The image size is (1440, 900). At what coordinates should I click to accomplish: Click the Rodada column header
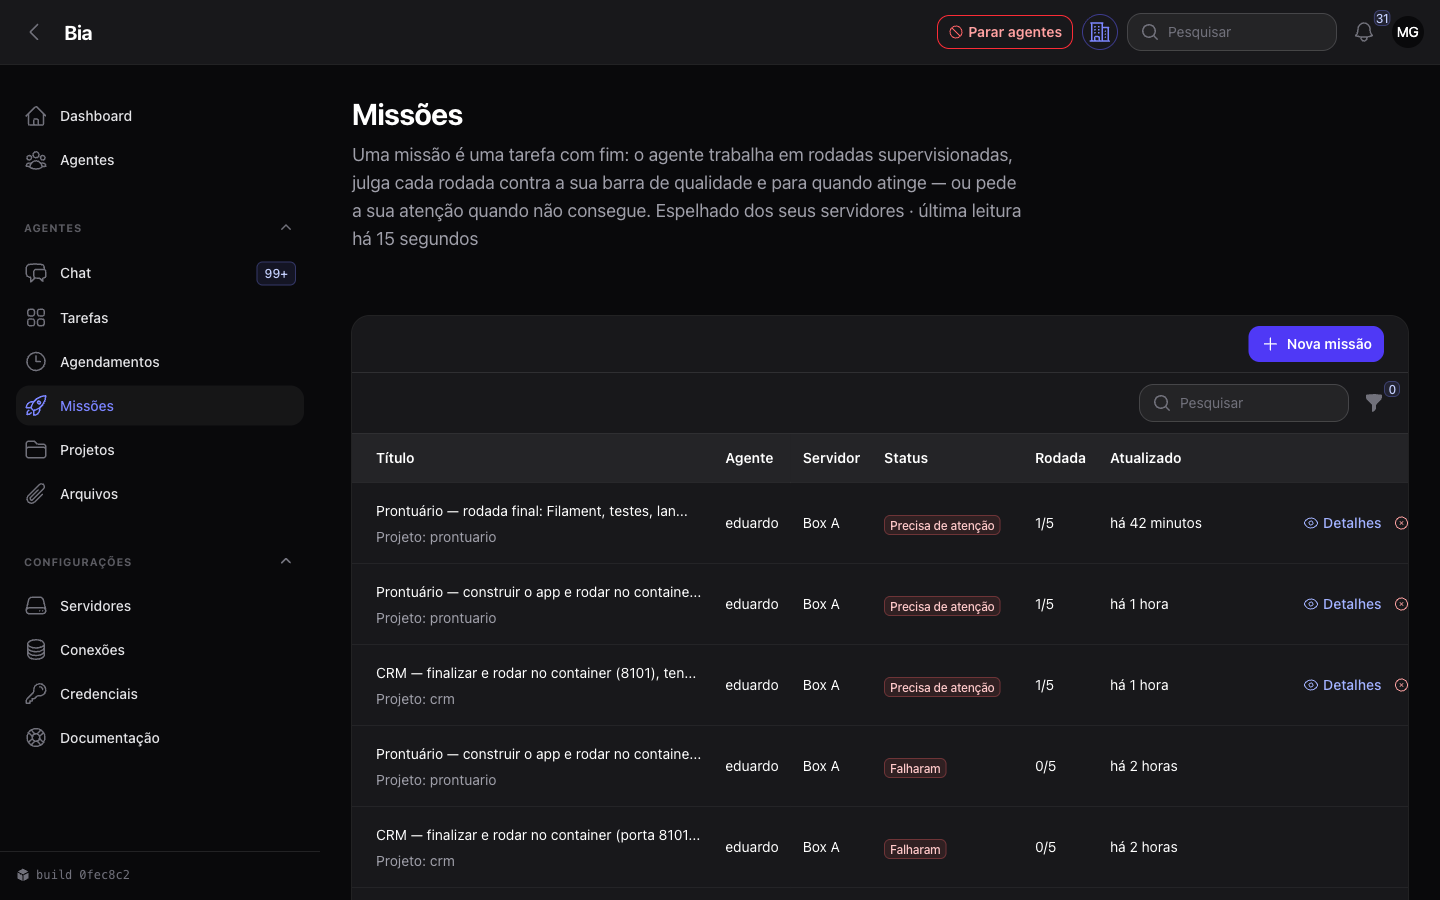[1060, 458]
